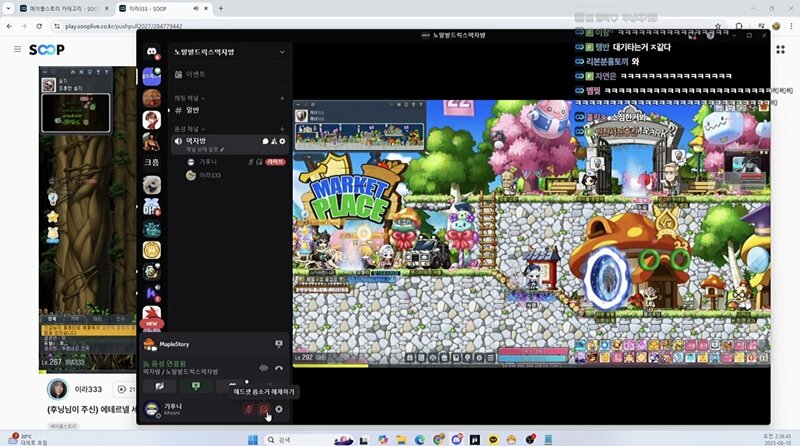Open the SOOP hamburger menu
The image size is (800, 446).
click(18, 49)
